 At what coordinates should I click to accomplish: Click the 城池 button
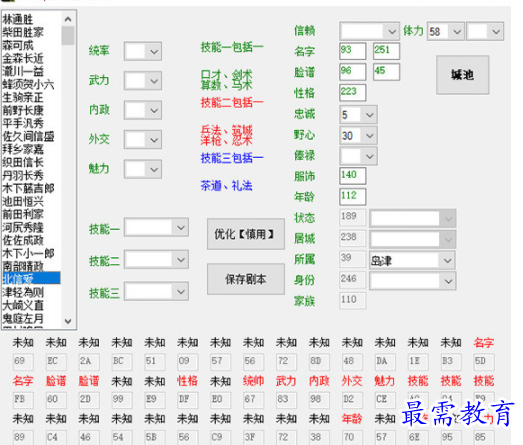[463, 75]
